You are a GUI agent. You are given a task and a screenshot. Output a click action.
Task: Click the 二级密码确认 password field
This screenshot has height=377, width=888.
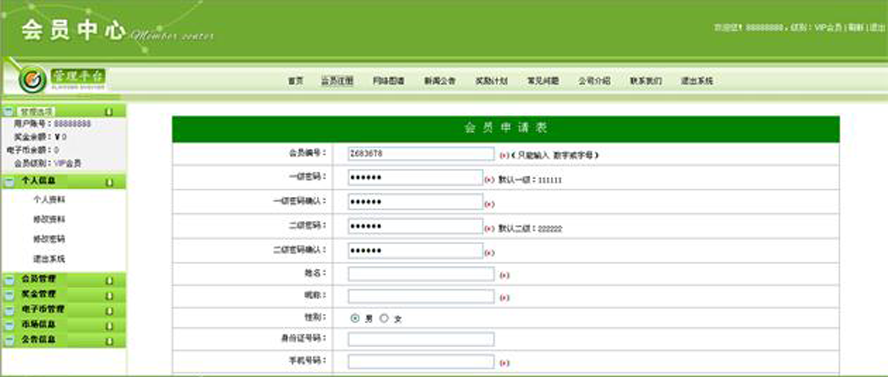[416, 251]
